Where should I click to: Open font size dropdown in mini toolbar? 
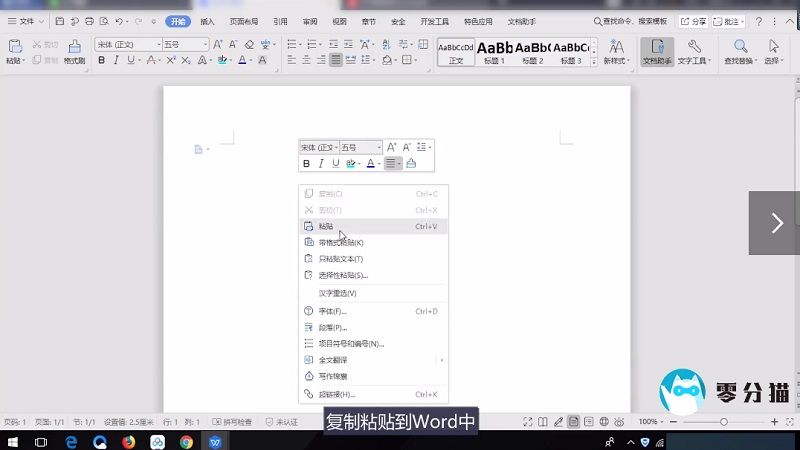(378, 147)
